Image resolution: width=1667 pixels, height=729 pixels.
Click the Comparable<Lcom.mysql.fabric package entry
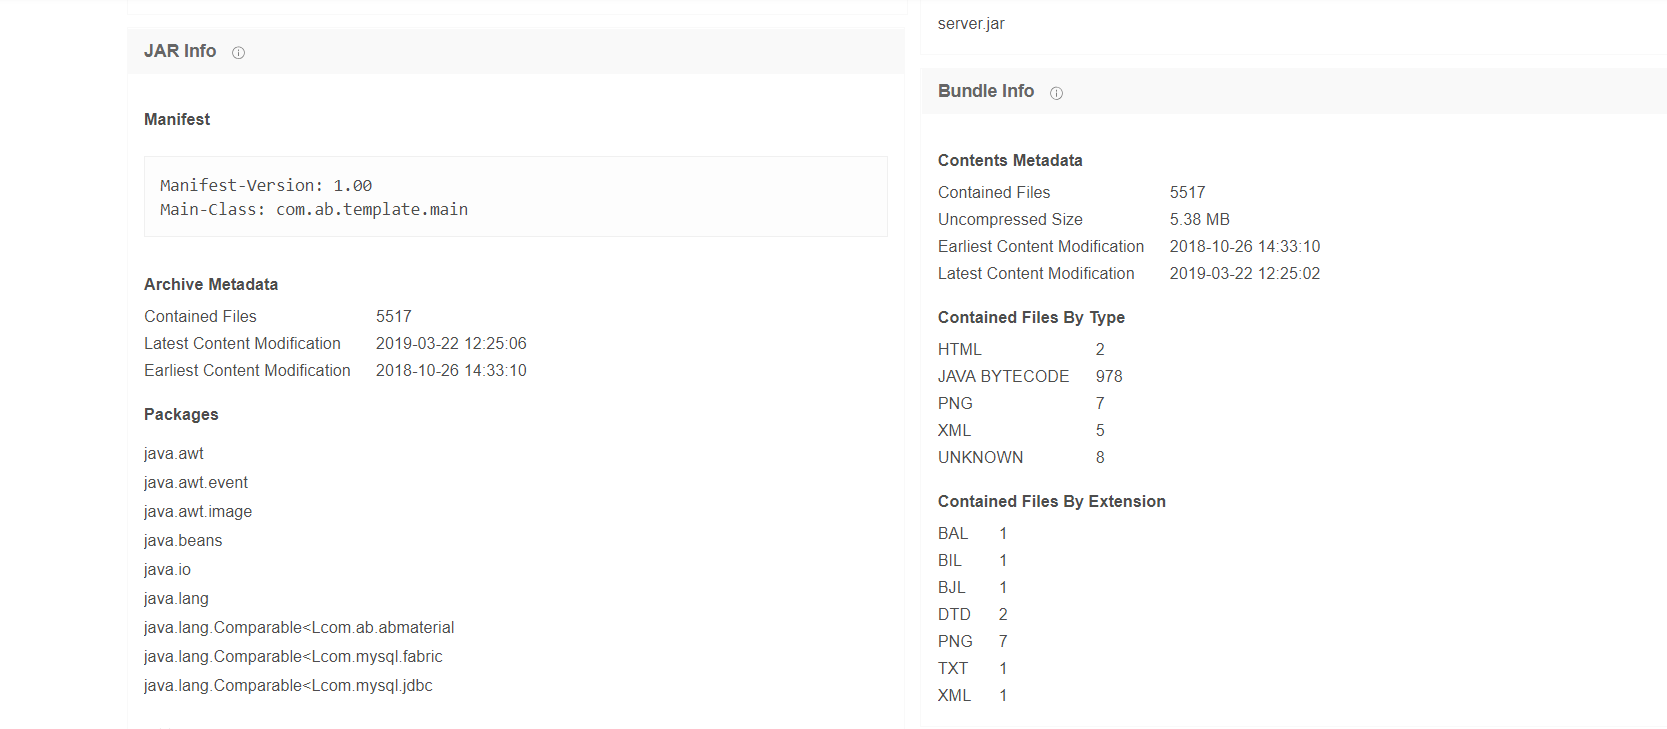point(293,657)
